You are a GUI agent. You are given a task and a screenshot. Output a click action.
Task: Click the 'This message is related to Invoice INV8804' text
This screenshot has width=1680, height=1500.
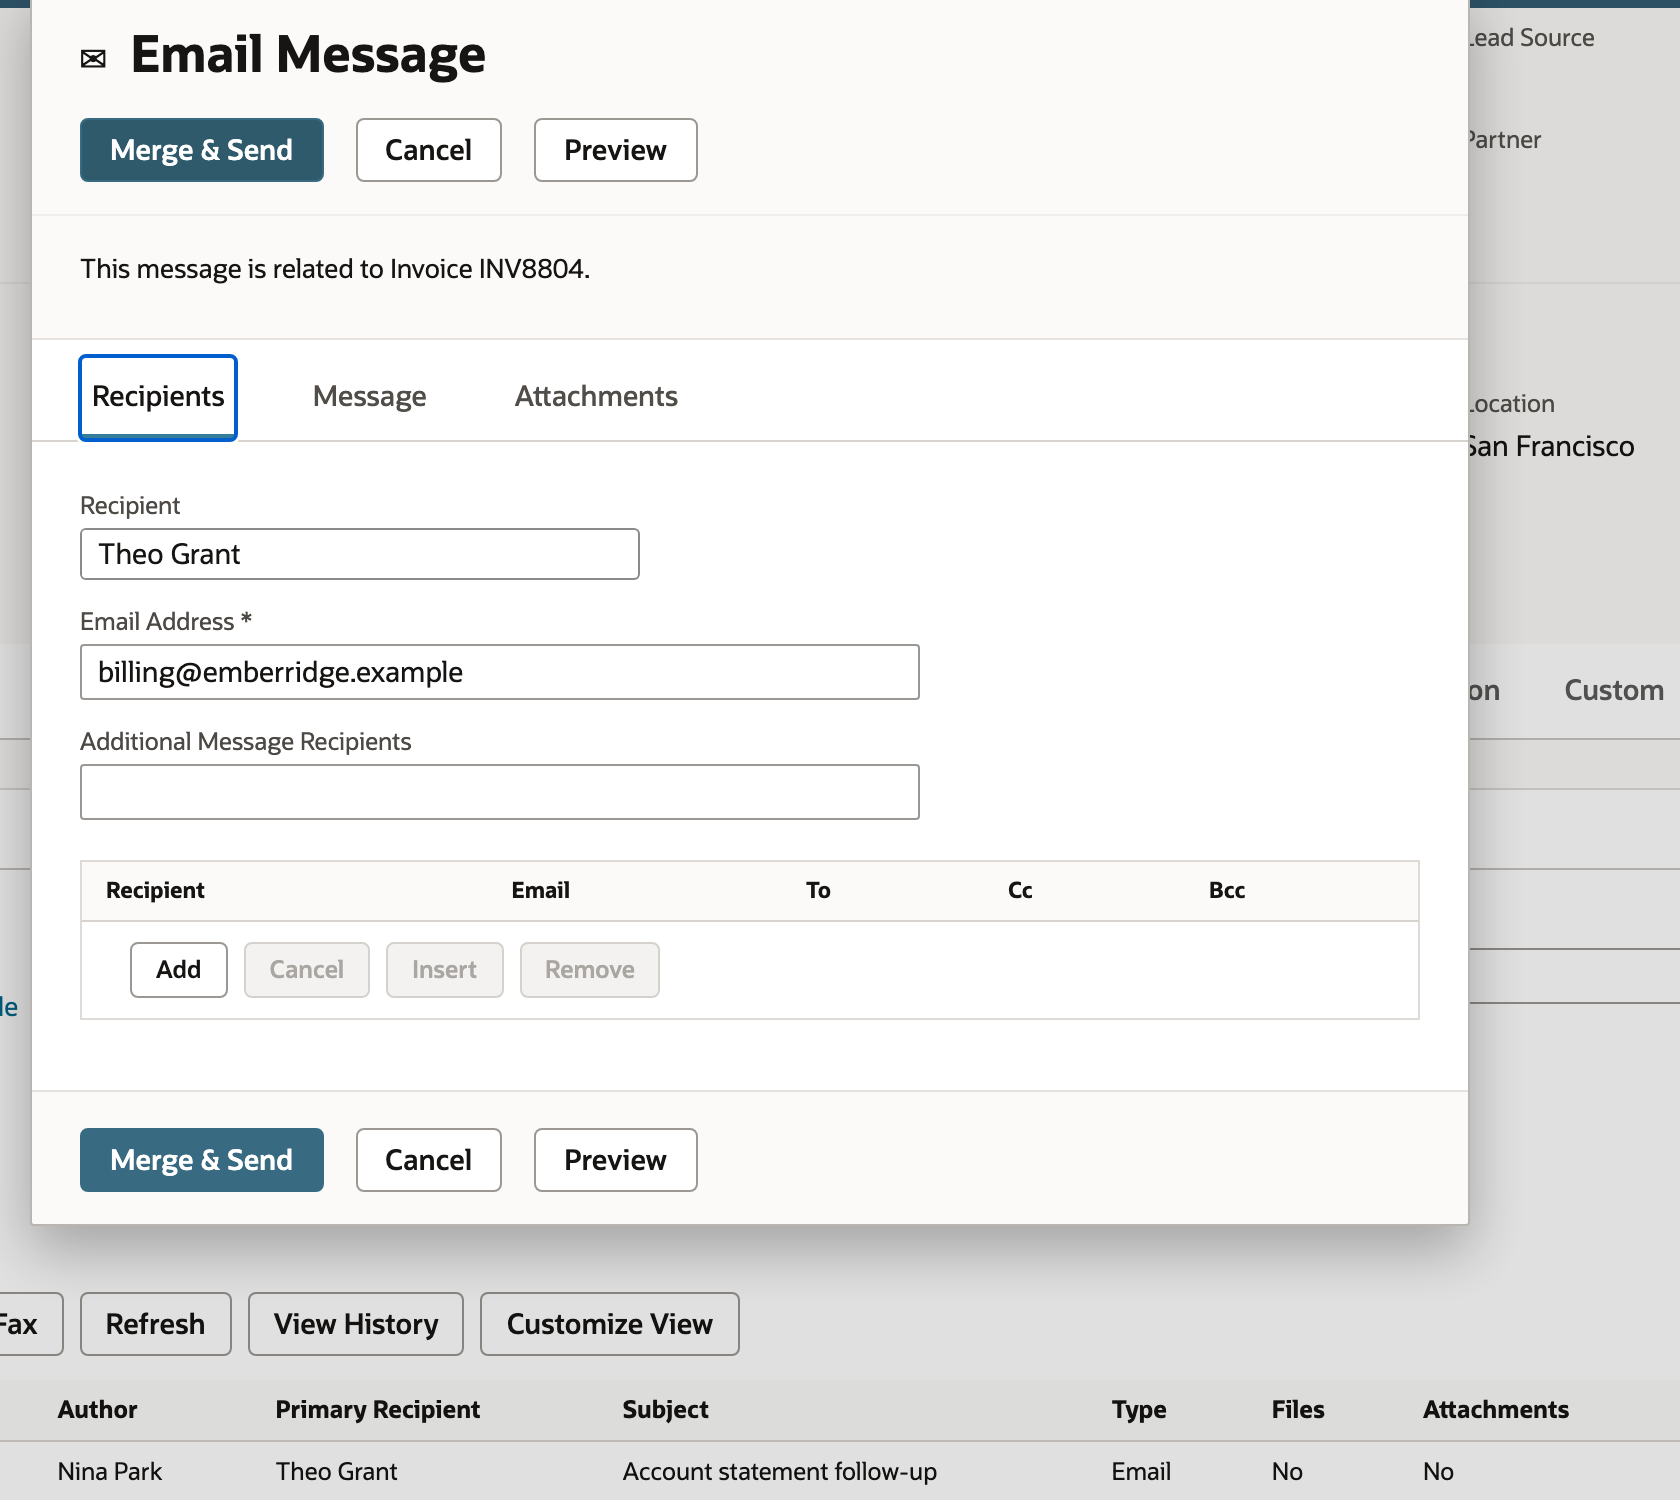coord(335,269)
